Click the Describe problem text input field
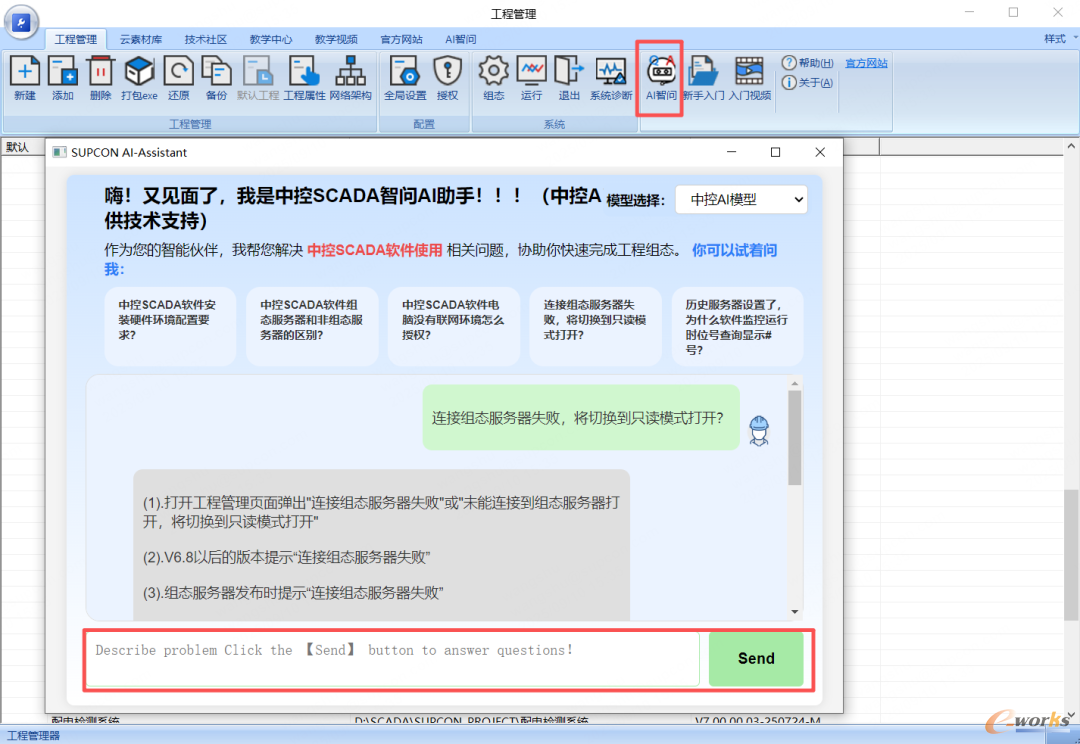Viewport: 1080px width, 744px height. (392, 659)
